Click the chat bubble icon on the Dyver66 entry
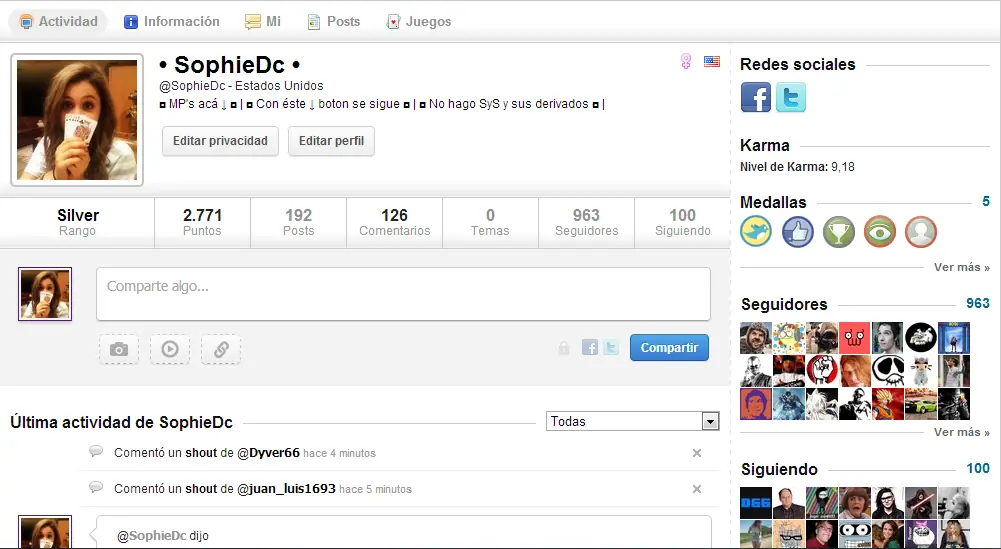The width and height of the screenshot is (1001, 549). pyautogui.click(x=96, y=451)
